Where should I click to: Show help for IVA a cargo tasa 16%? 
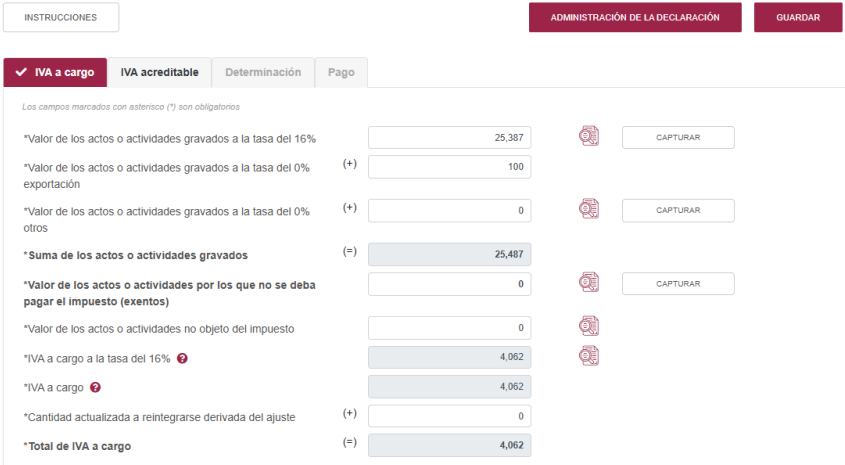(x=183, y=359)
